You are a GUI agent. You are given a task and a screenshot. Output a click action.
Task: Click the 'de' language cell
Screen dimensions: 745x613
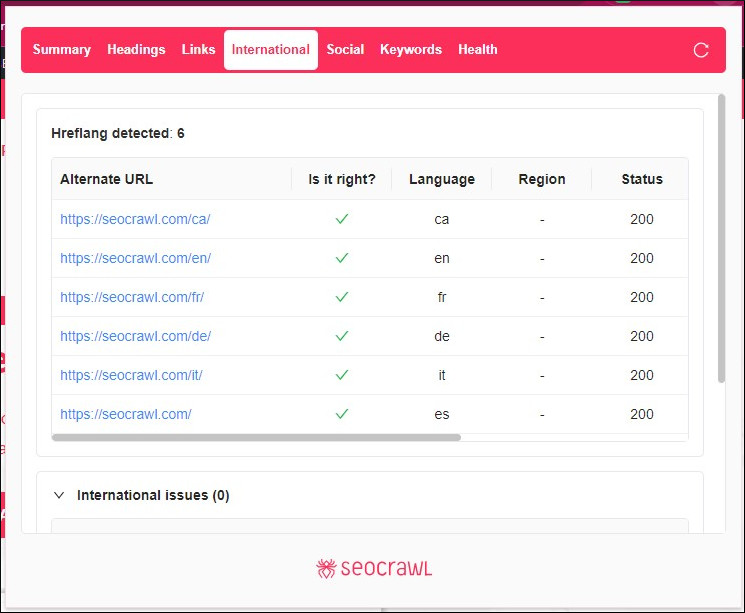(442, 336)
